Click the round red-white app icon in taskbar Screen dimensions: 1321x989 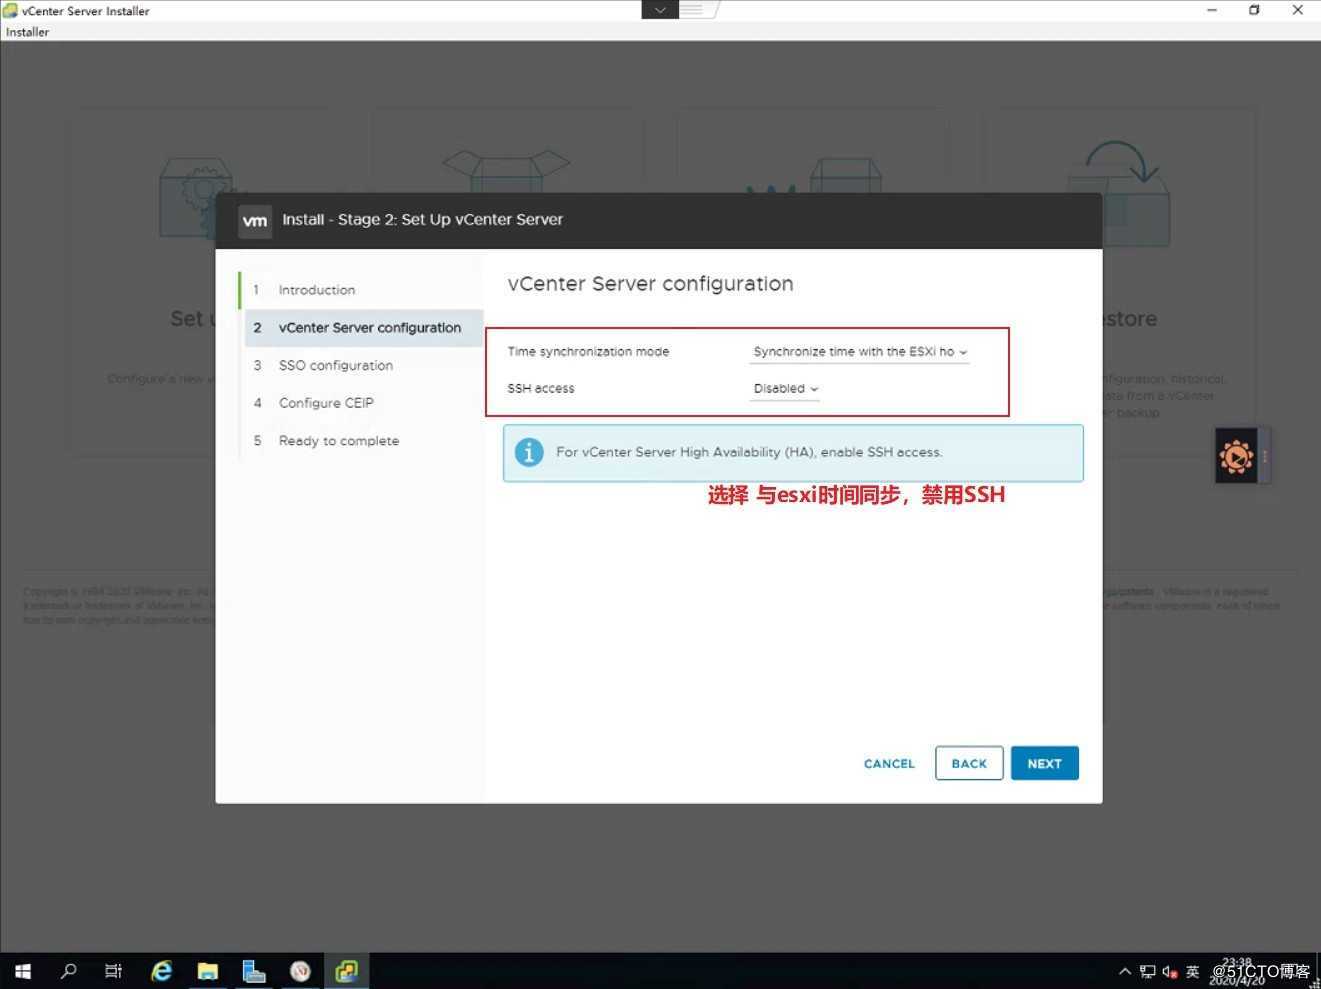(x=300, y=971)
